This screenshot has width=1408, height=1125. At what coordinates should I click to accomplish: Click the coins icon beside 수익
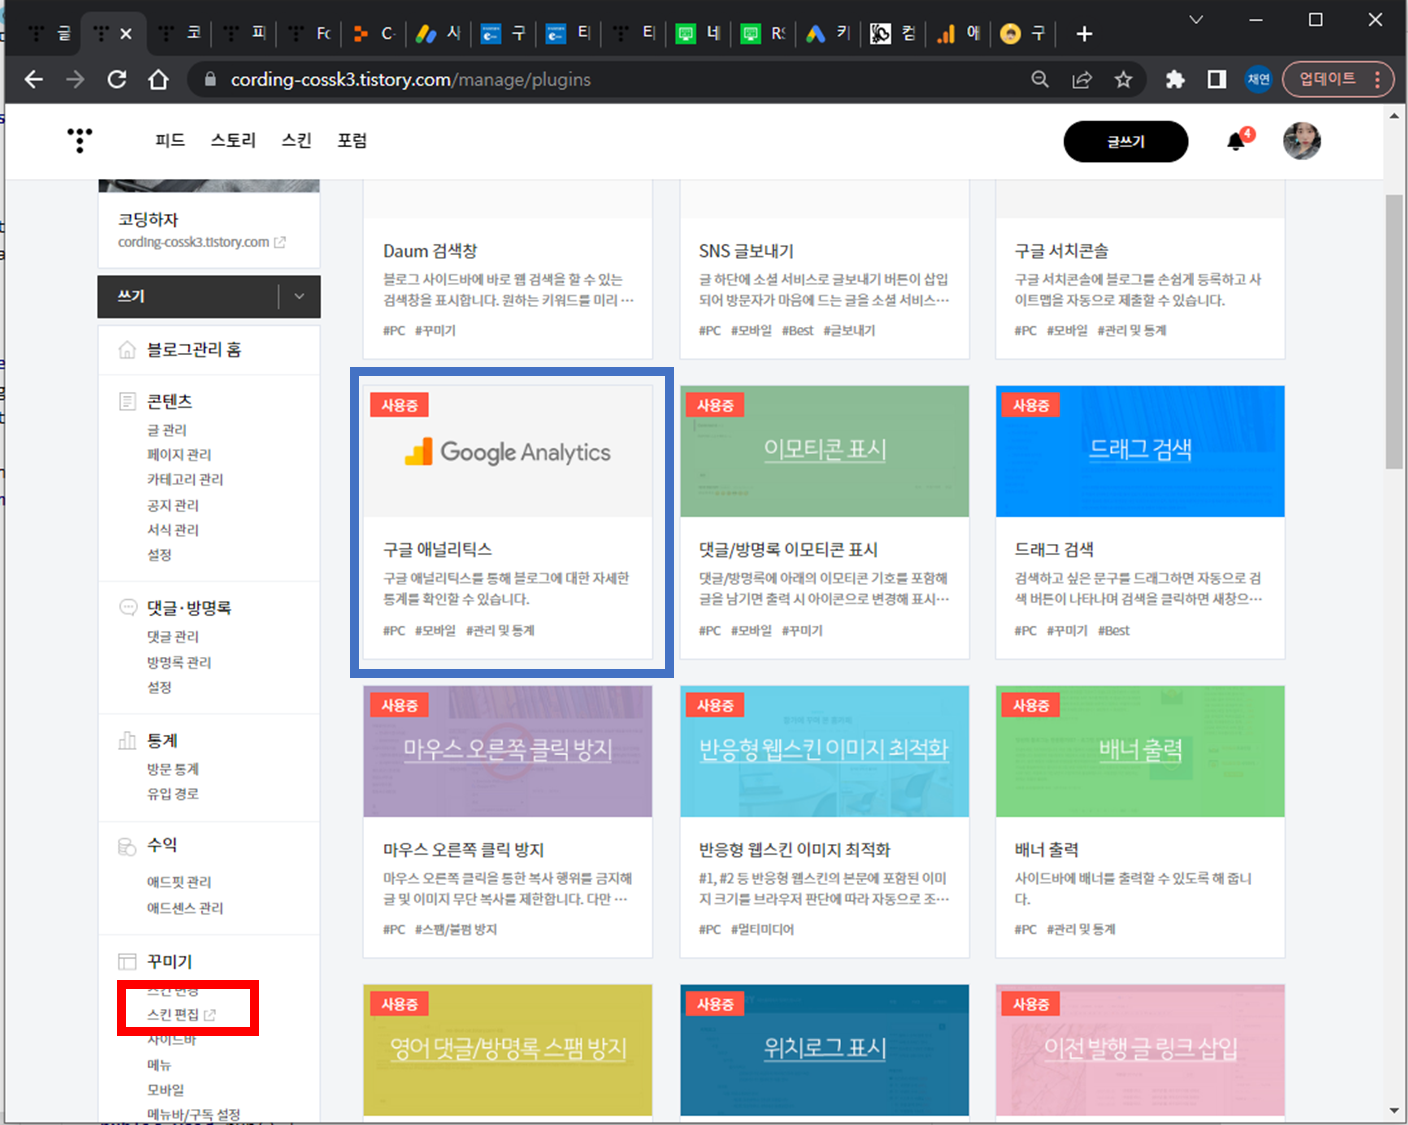click(127, 846)
